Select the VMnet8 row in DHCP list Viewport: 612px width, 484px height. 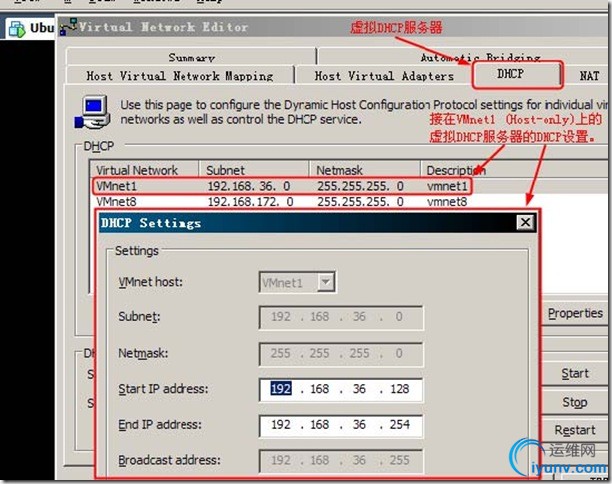point(282,202)
